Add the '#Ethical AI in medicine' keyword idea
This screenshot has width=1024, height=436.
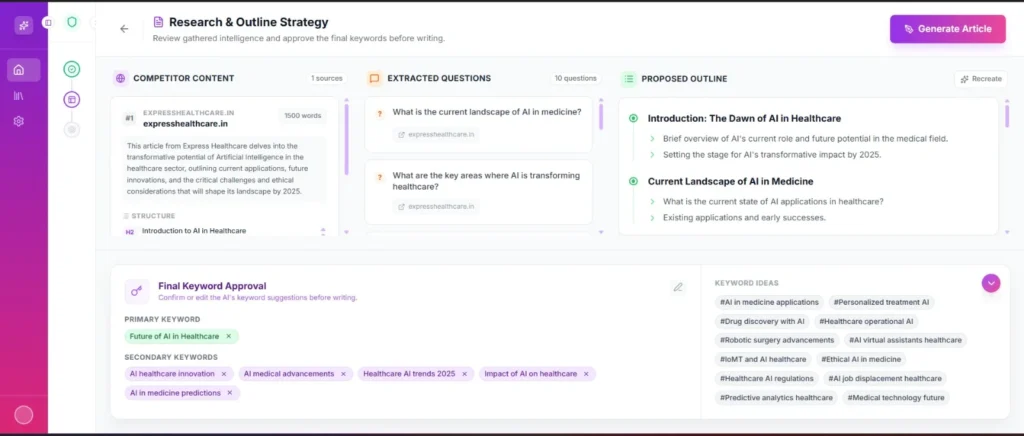point(861,359)
